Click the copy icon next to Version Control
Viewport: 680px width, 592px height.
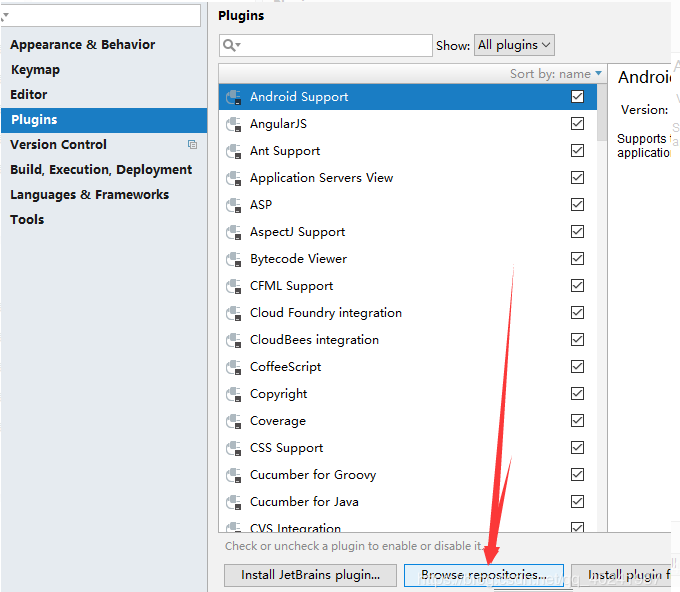coord(193,144)
